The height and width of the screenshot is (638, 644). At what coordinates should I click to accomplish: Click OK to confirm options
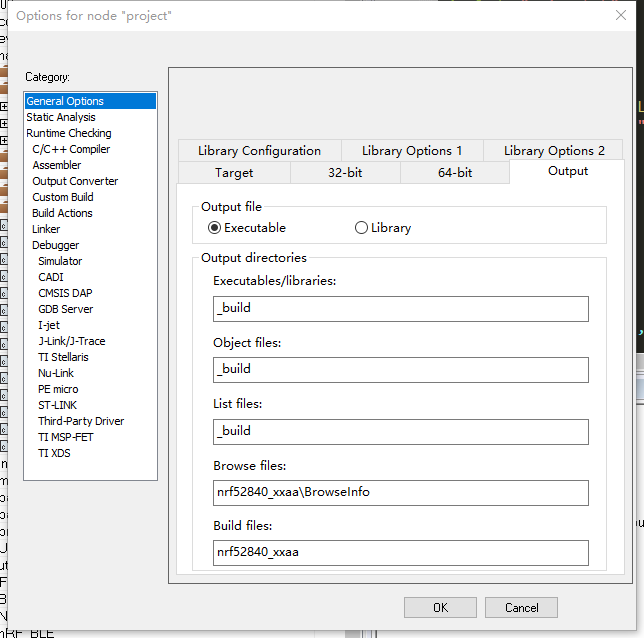(440, 607)
